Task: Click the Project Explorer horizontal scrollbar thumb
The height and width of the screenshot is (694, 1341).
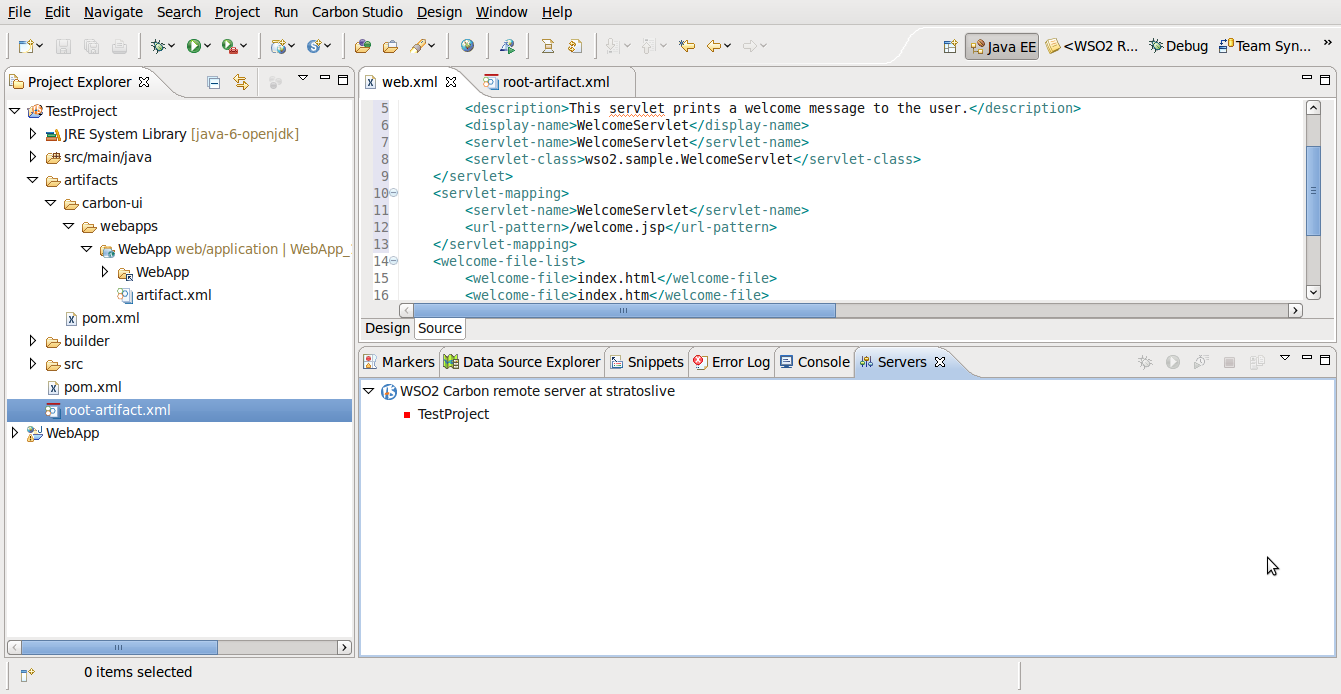Action: [x=119, y=648]
